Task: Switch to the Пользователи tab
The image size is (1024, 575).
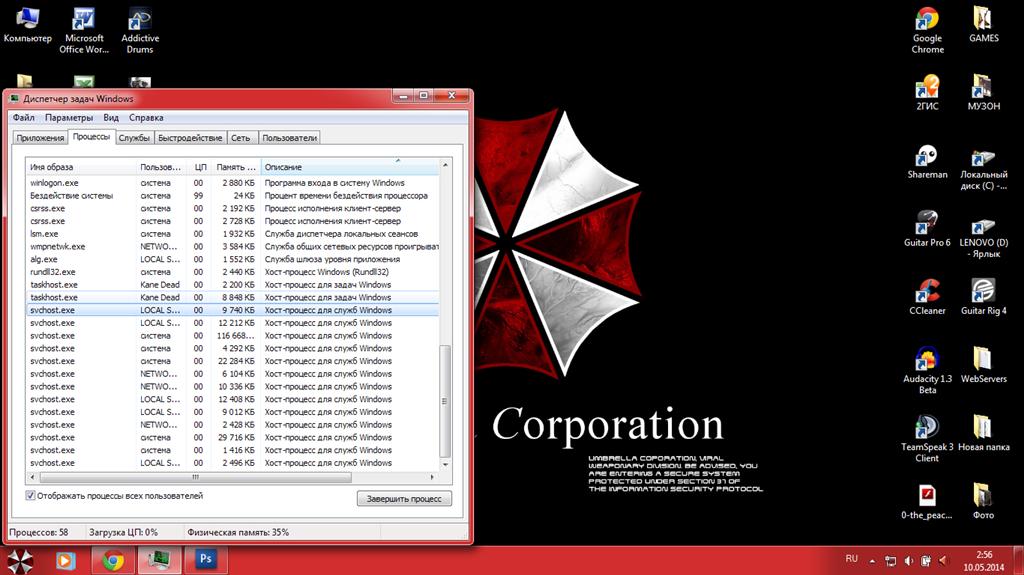Action: pyautogui.click(x=289, y=138)
